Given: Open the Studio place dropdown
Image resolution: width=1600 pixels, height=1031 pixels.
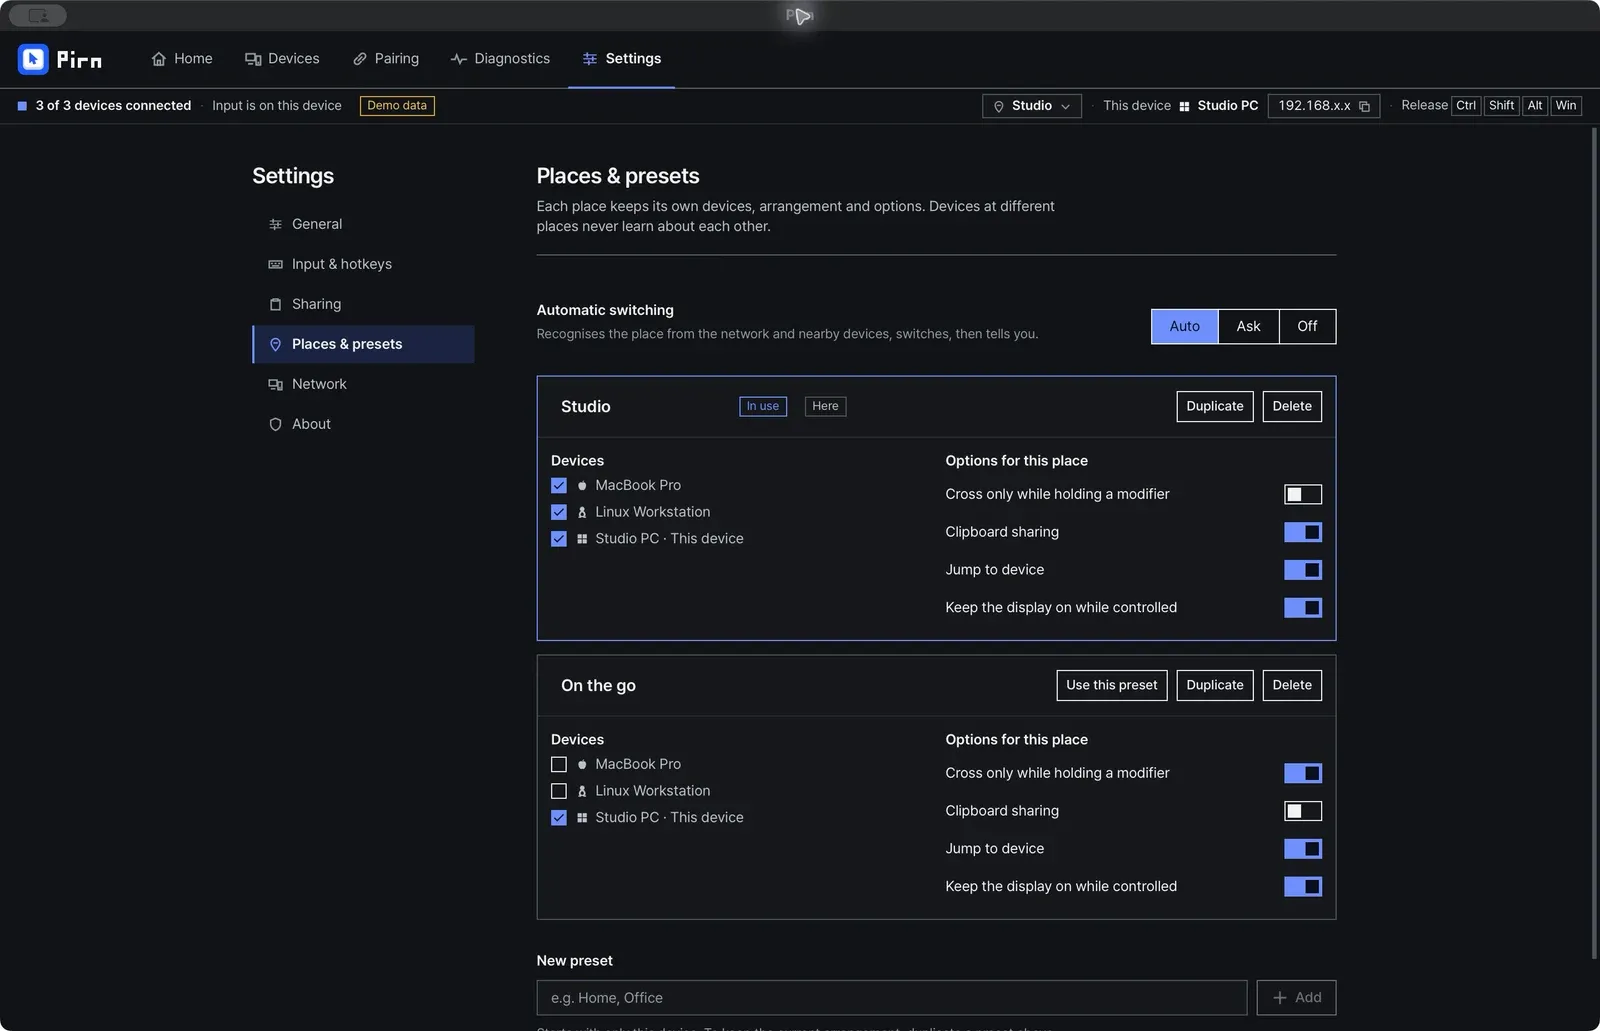Looking at the screenshot, I should point(1031,106).
